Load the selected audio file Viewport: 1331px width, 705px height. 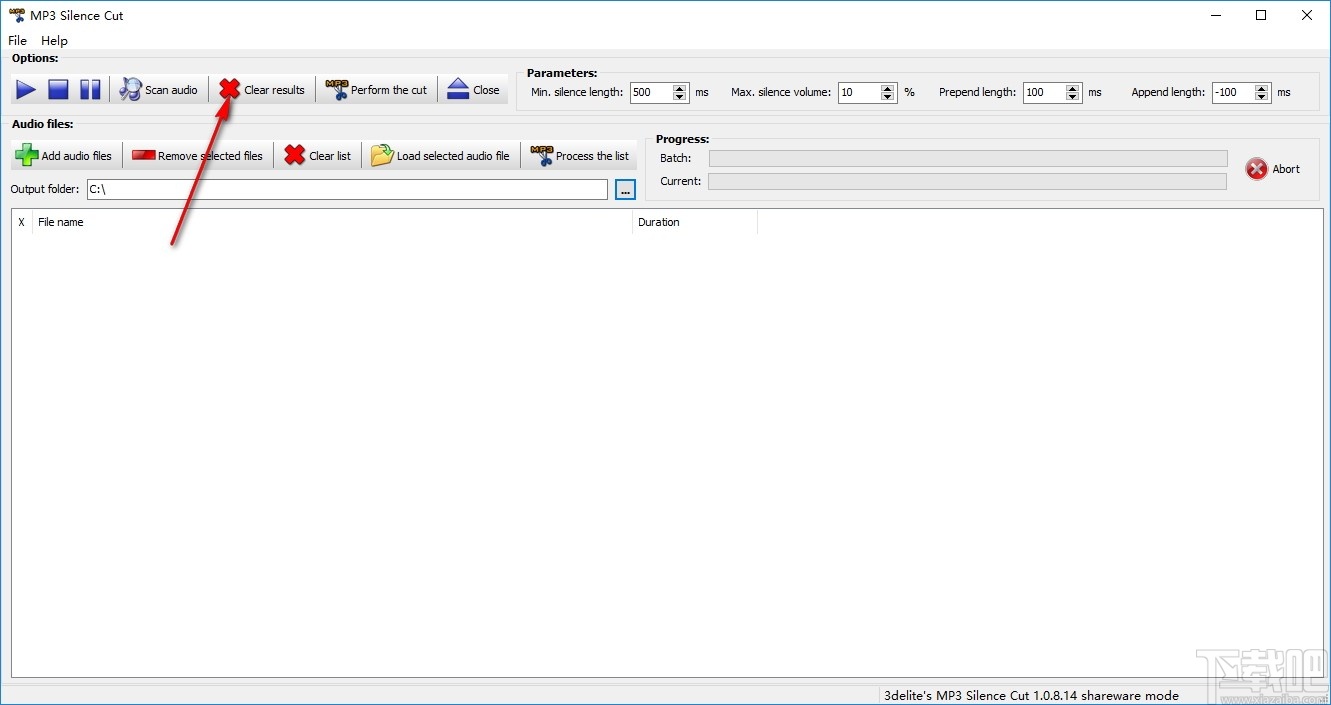440,156
